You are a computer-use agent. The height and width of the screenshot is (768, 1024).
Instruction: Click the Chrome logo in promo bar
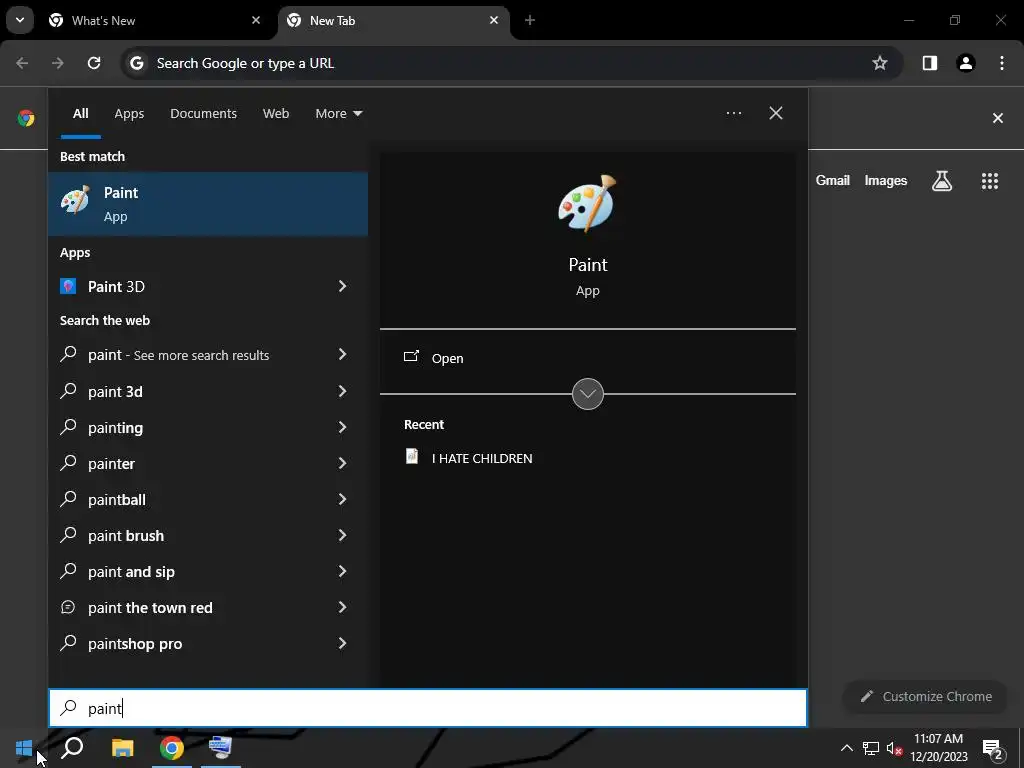pyautogui.click(x=26, y=118)
